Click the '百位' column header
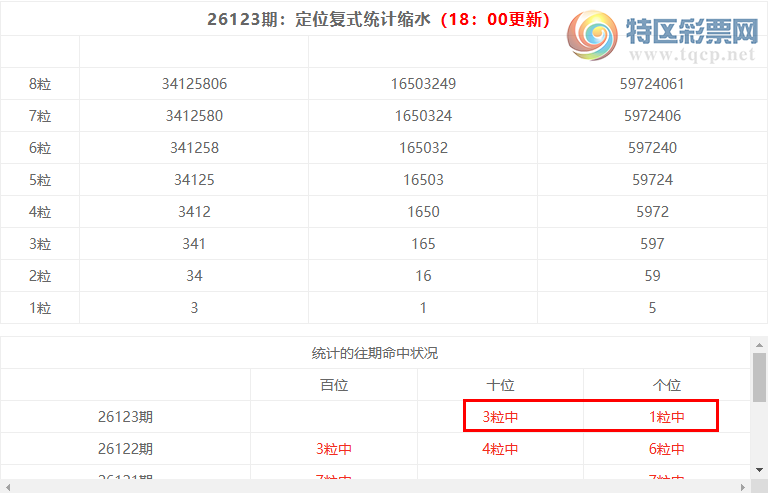Image resolution: width=768 pixels, height=493 pixels. (x=334, y=385)
